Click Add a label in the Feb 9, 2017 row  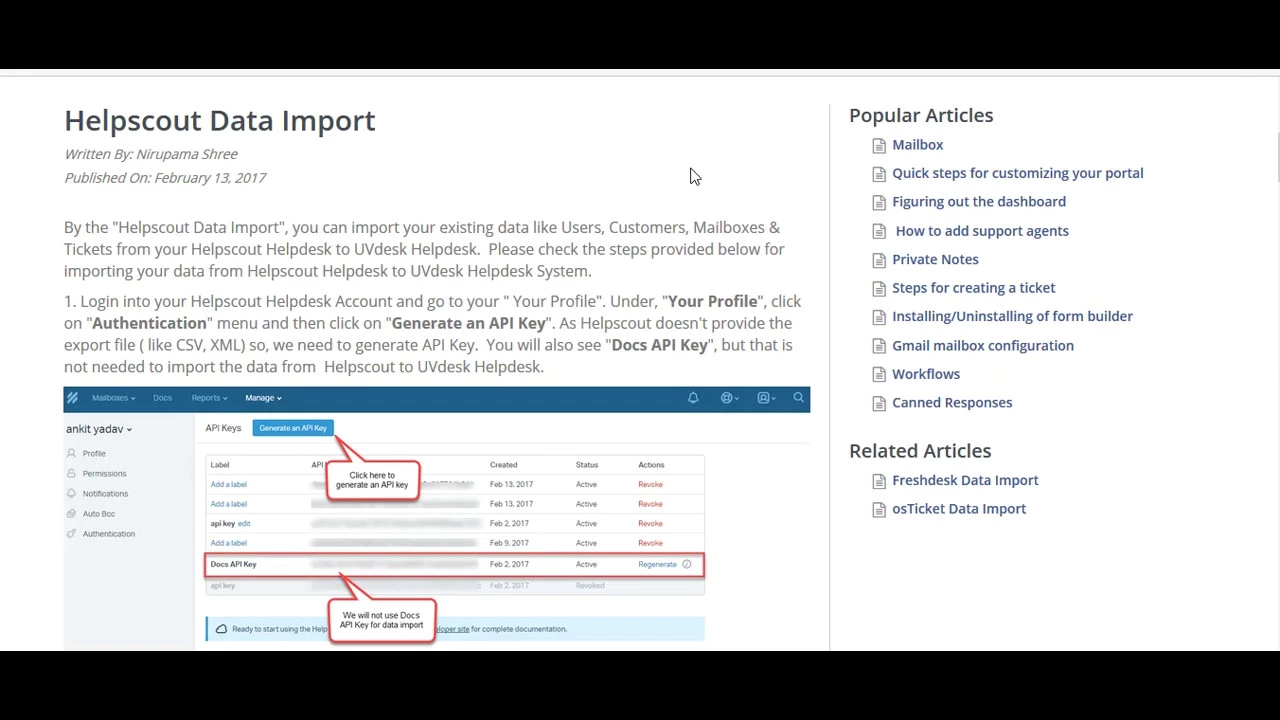228,543
